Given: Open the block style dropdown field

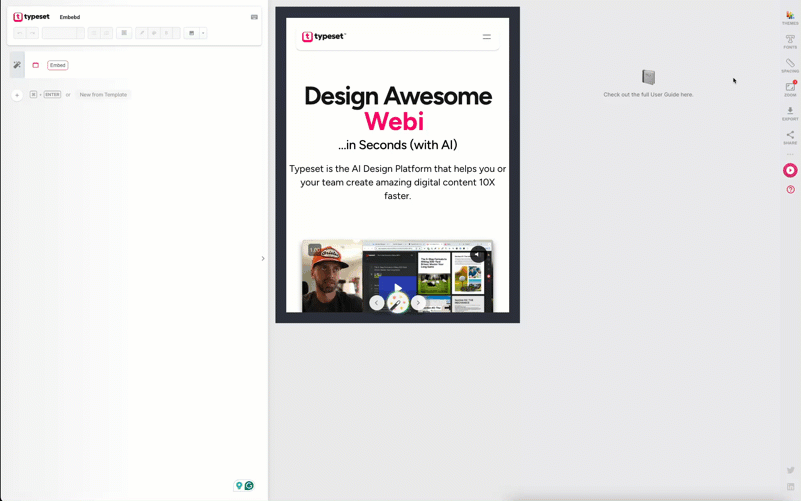Looking at the screenshot, I should point(63,33).
